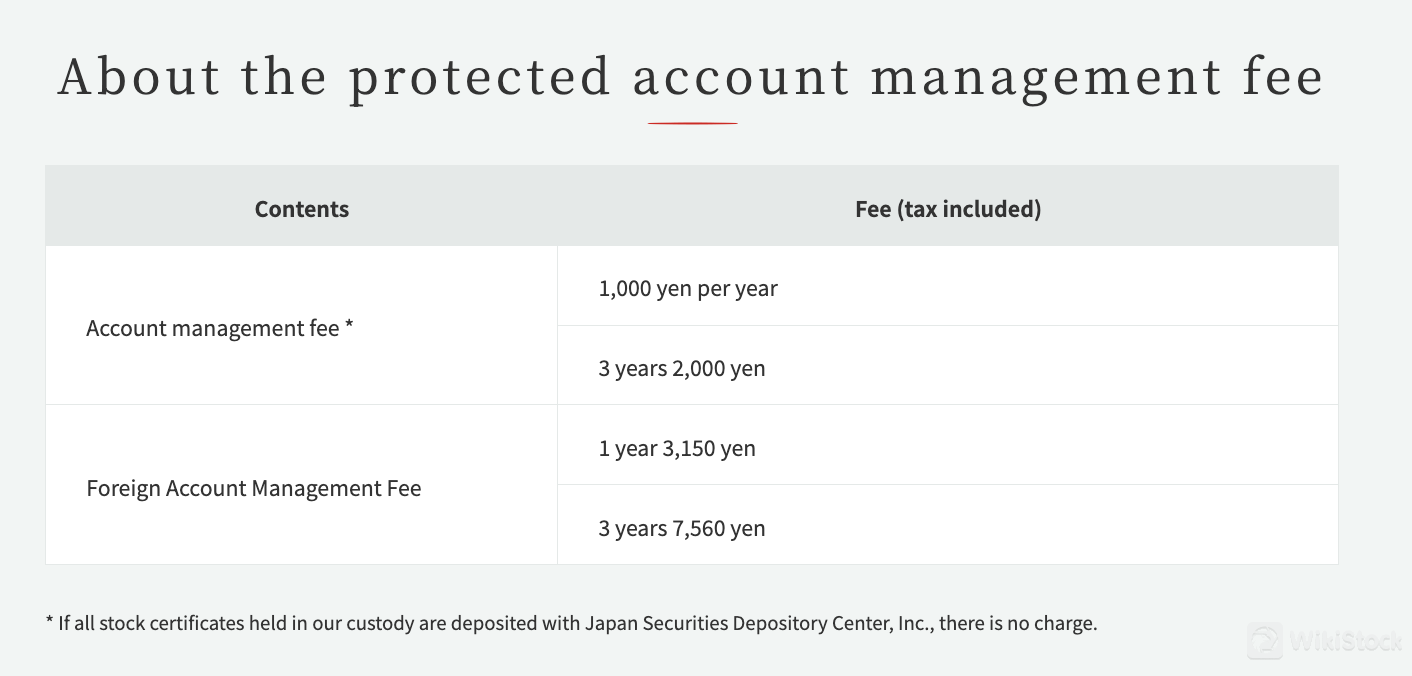Image resolution: width=1412 pixels, height=676 pixels.
Task: Click the 3 years 7,560 yen cell
Action: 948,525
